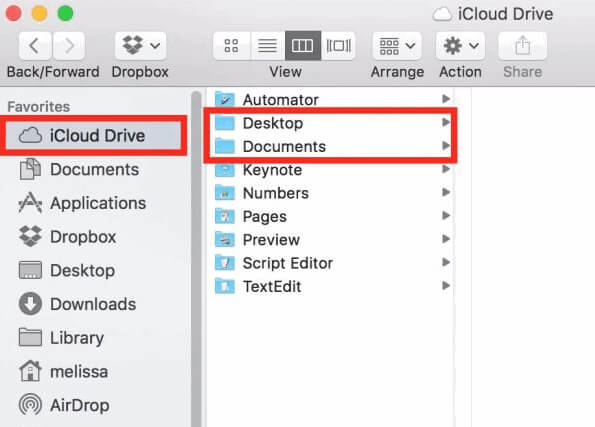
Task: Switch to icon view
Action: tap(231, 46)
